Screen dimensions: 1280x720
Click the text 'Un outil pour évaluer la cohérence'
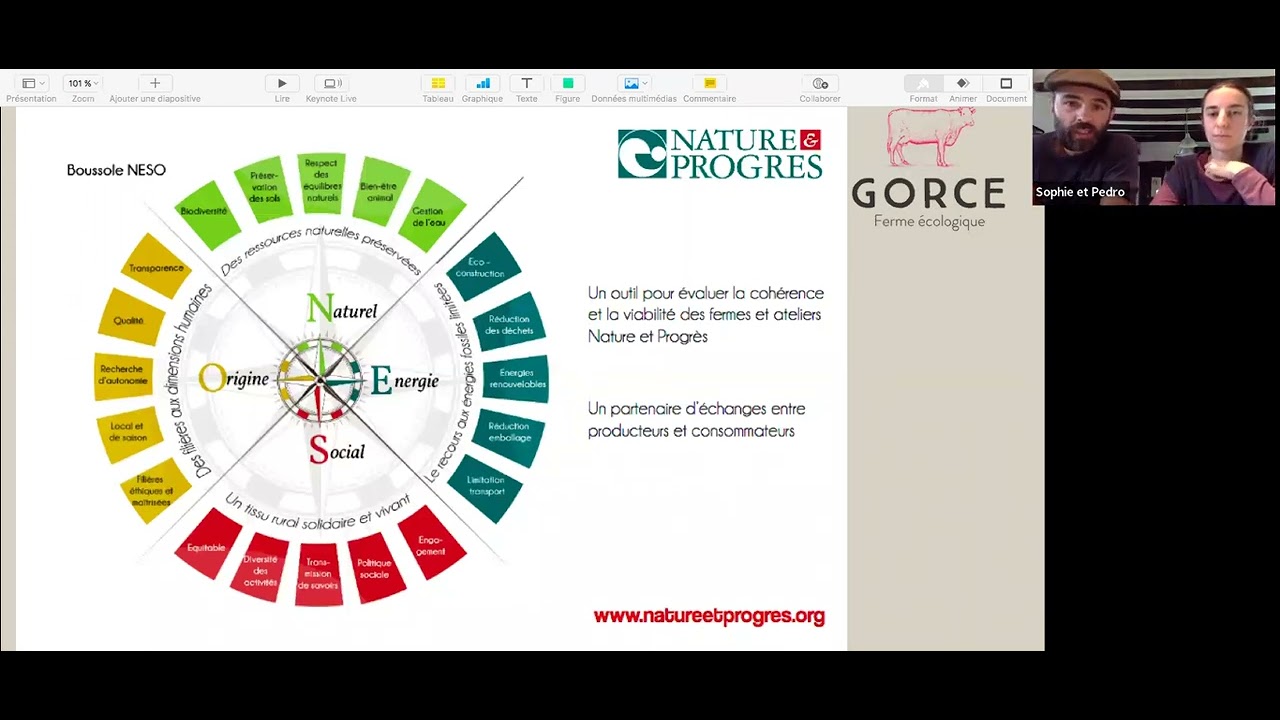tap(706, 293)
